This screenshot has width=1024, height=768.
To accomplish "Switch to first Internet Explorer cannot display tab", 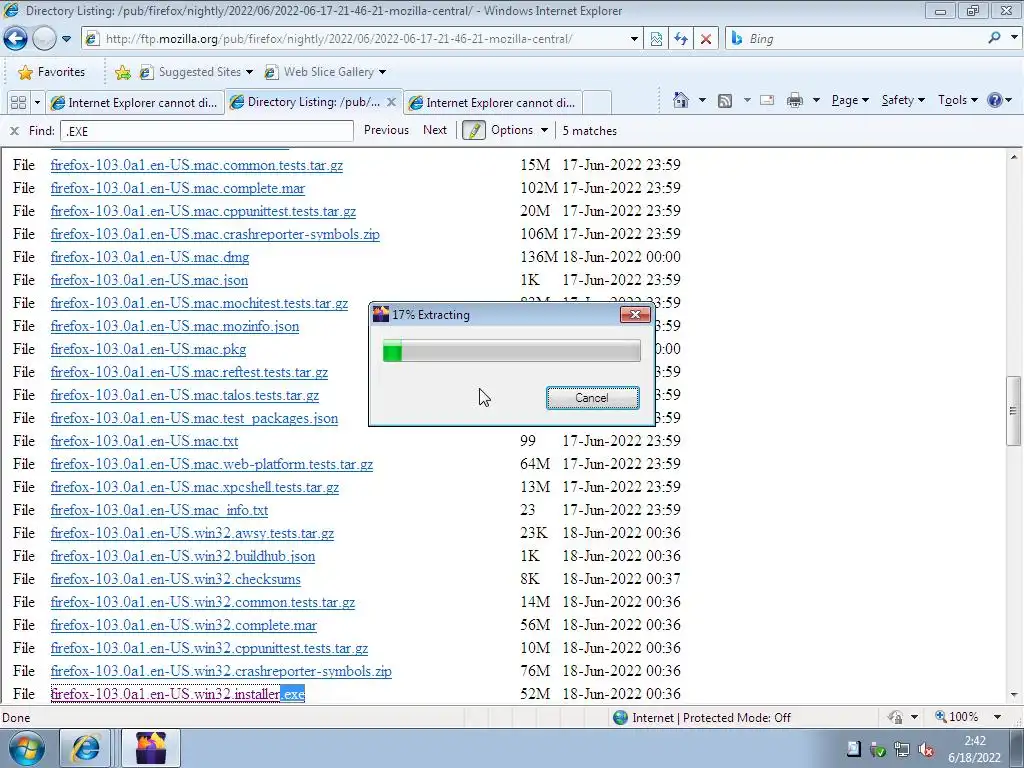I will click(x=136, y=103).
